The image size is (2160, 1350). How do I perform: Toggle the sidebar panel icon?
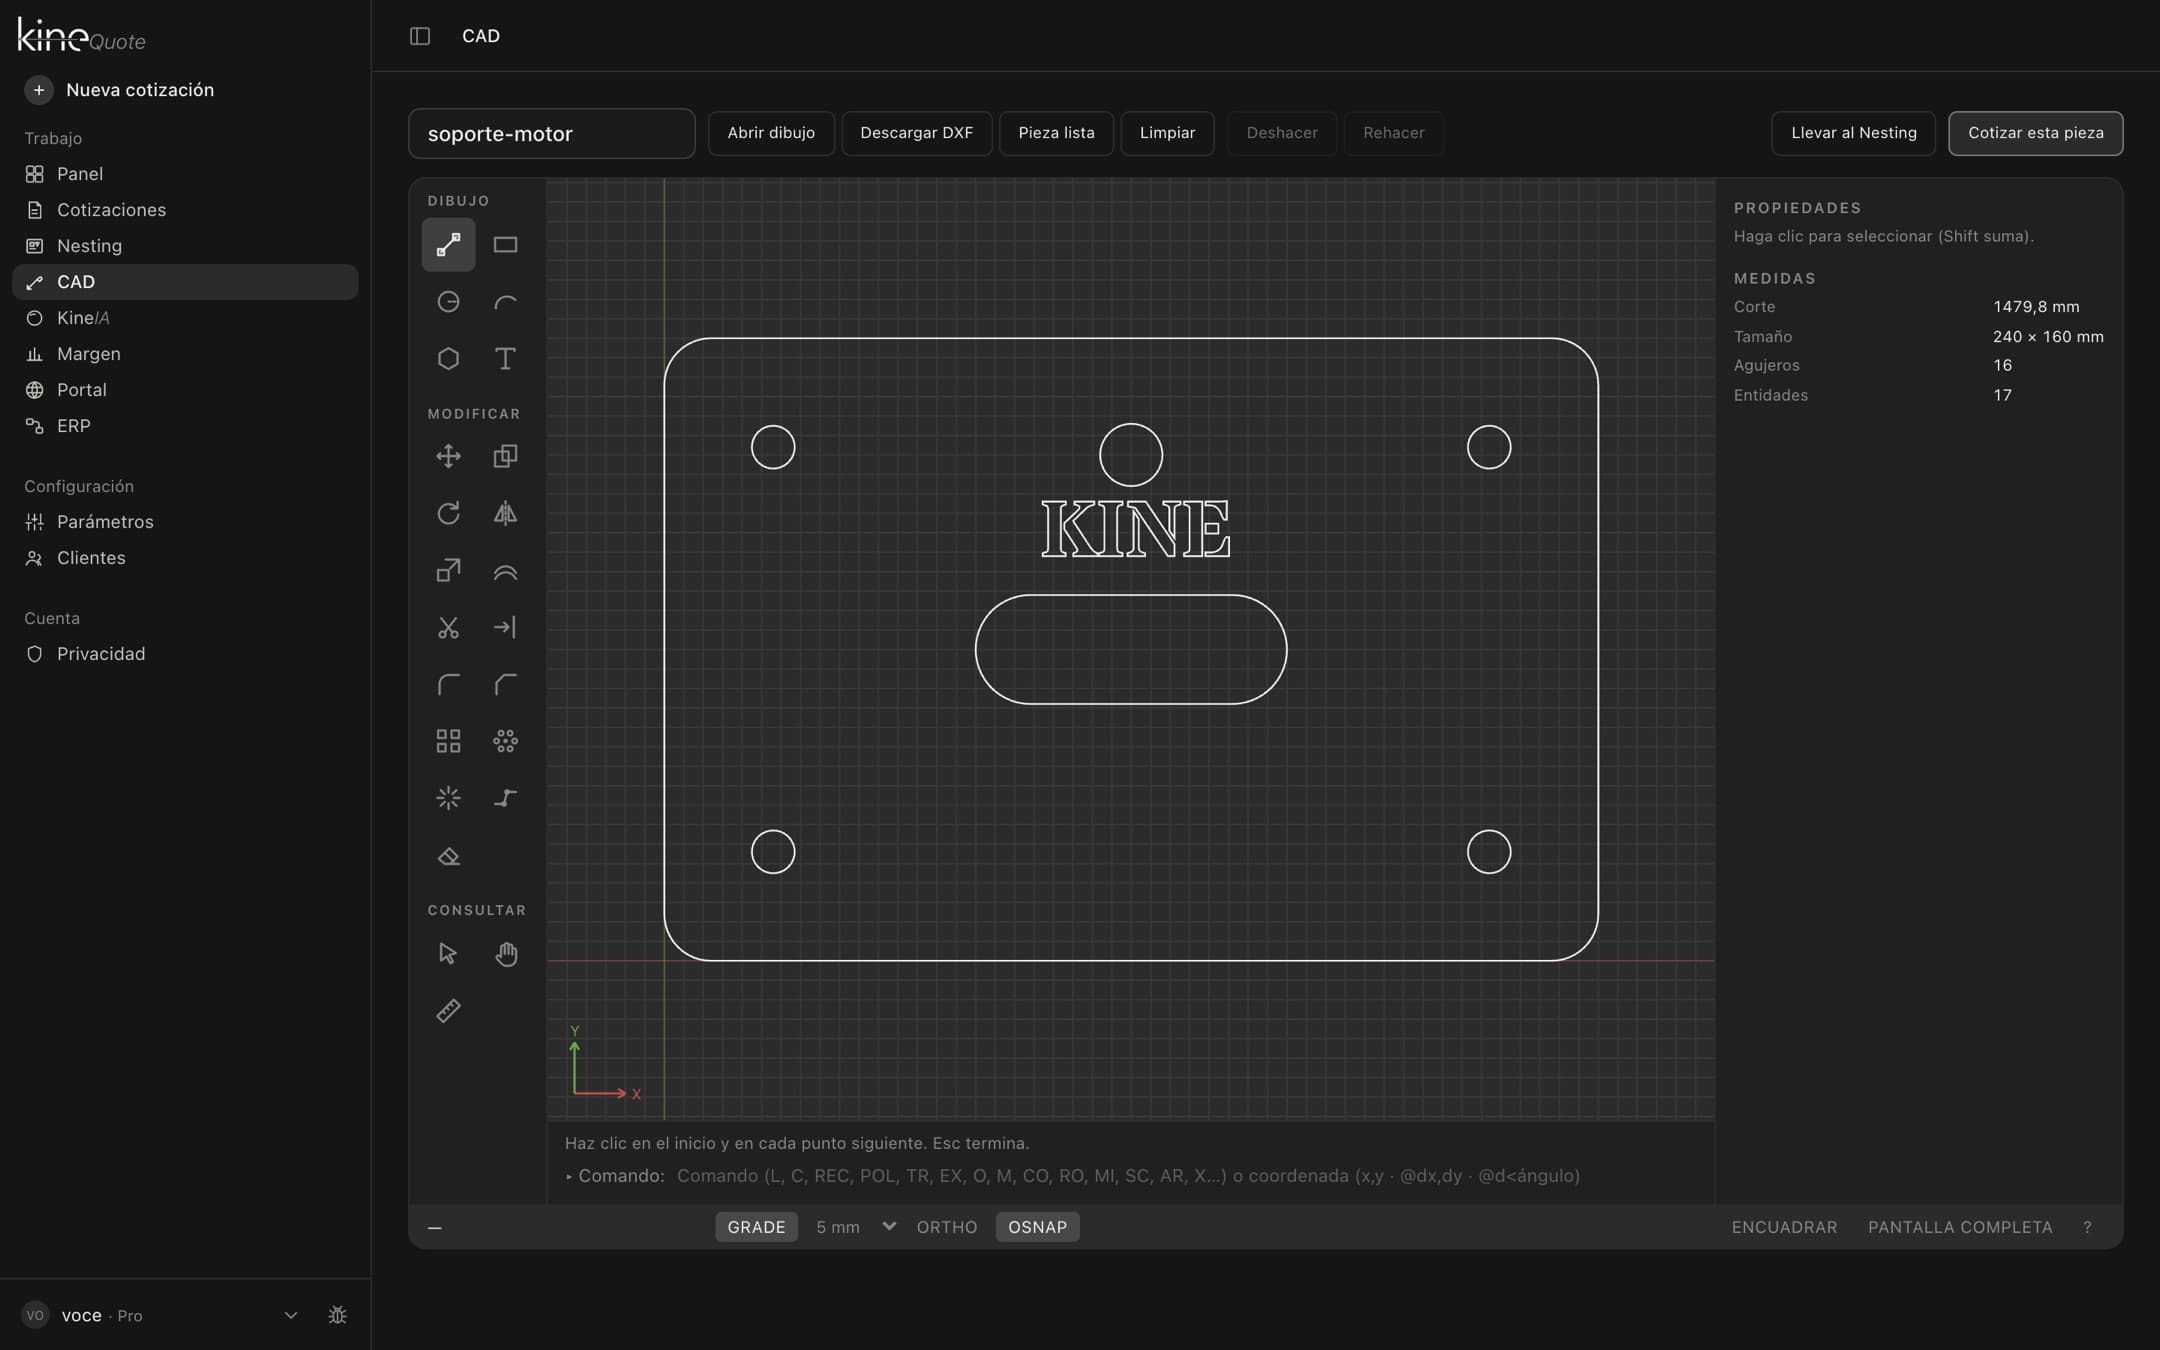click(420, 36)
